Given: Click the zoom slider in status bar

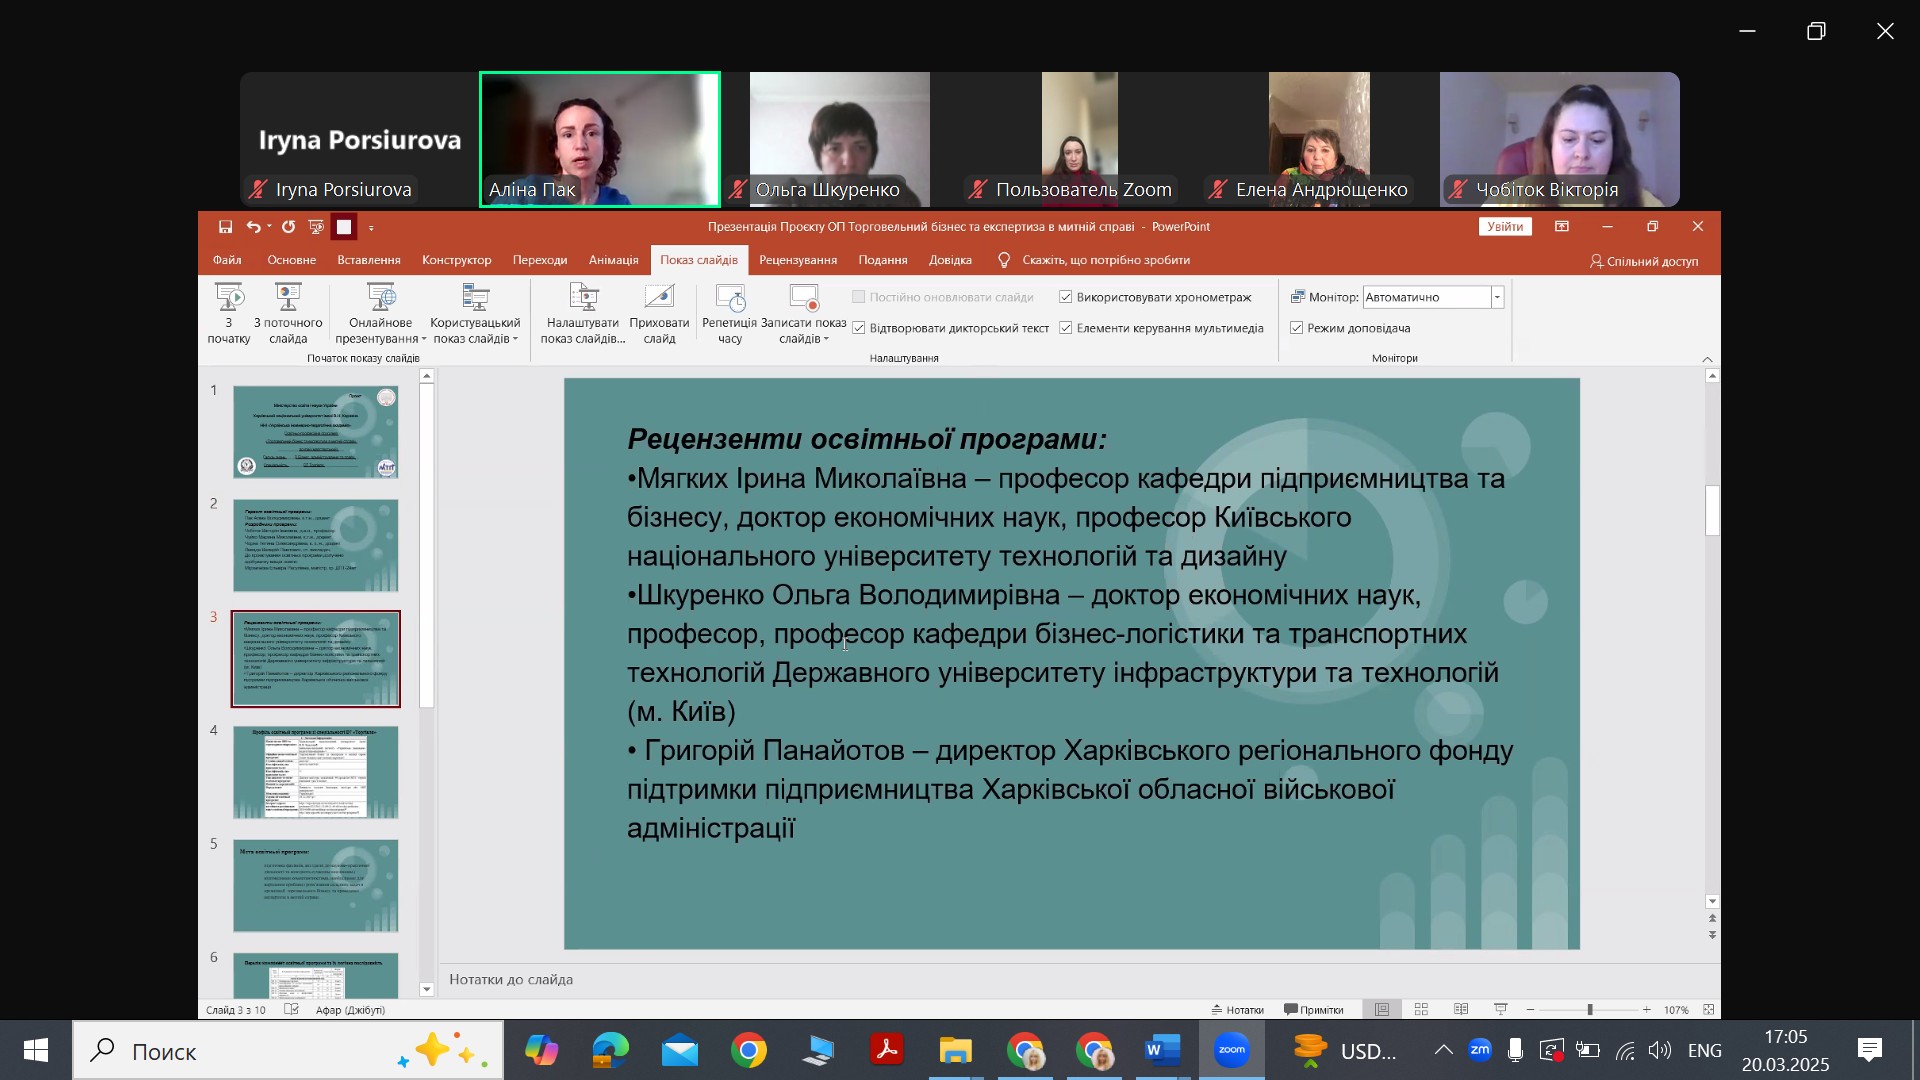Looking at the screenshot, I should 1589,1010.
